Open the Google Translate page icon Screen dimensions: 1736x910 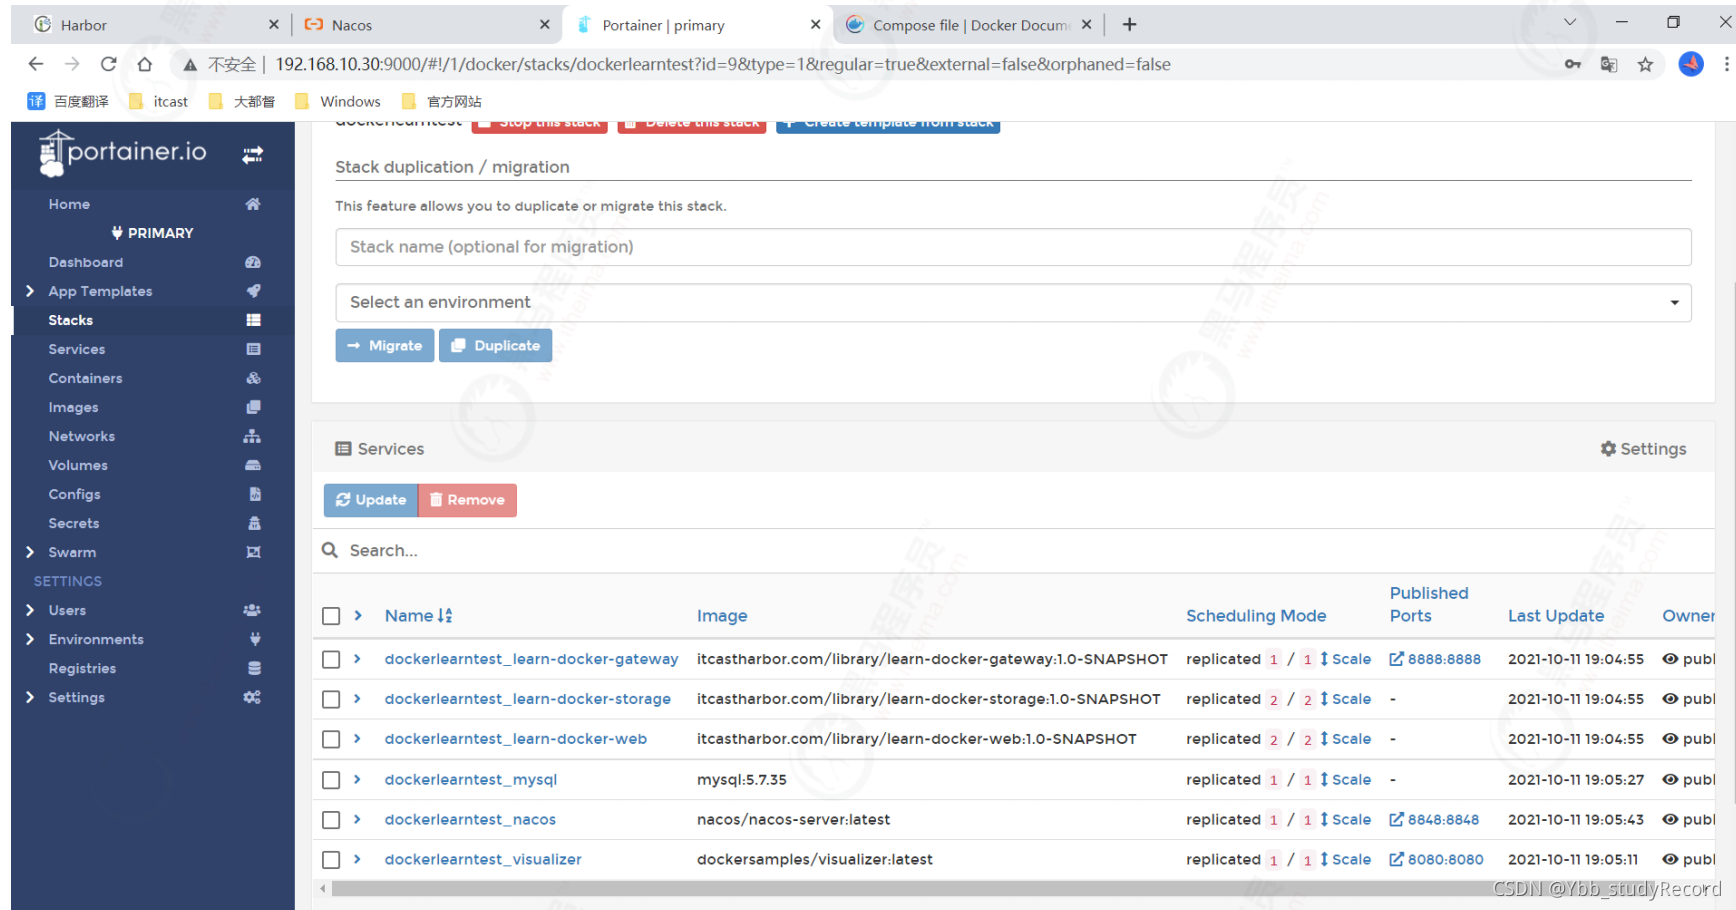(1608, 64)
